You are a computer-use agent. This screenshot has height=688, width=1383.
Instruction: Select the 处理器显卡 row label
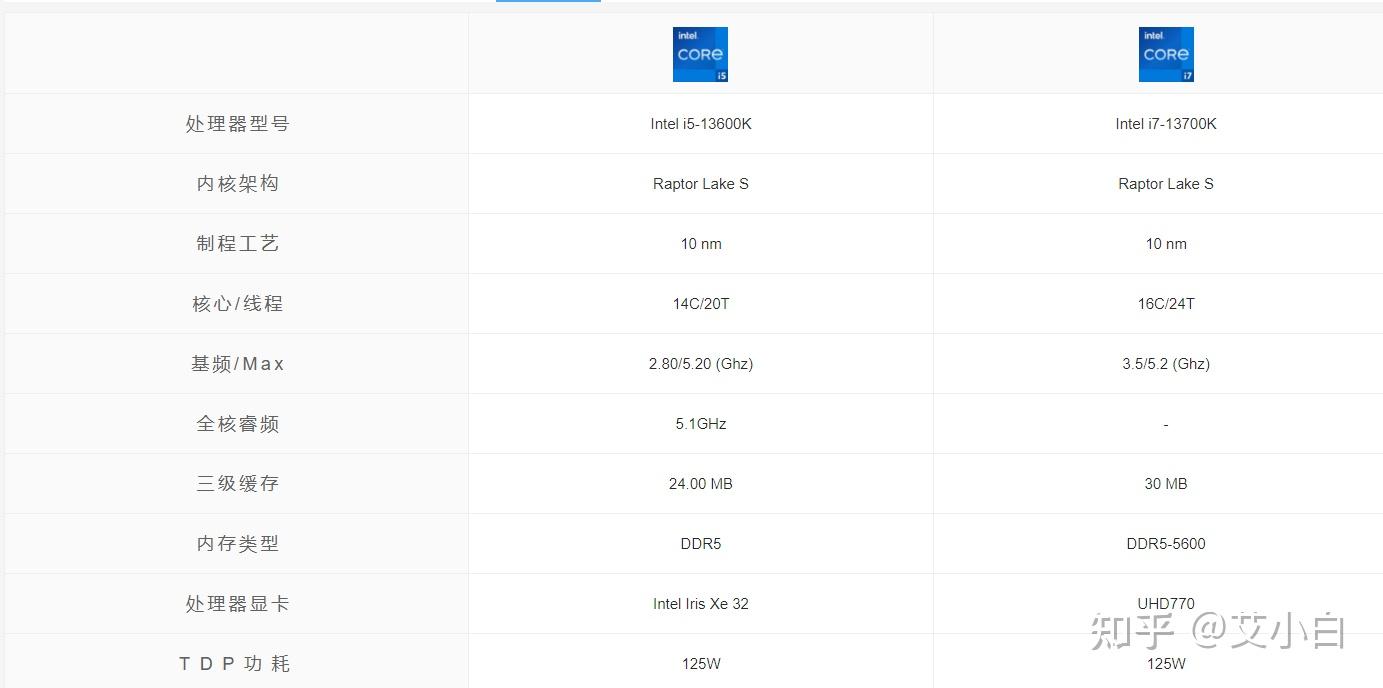237,604
